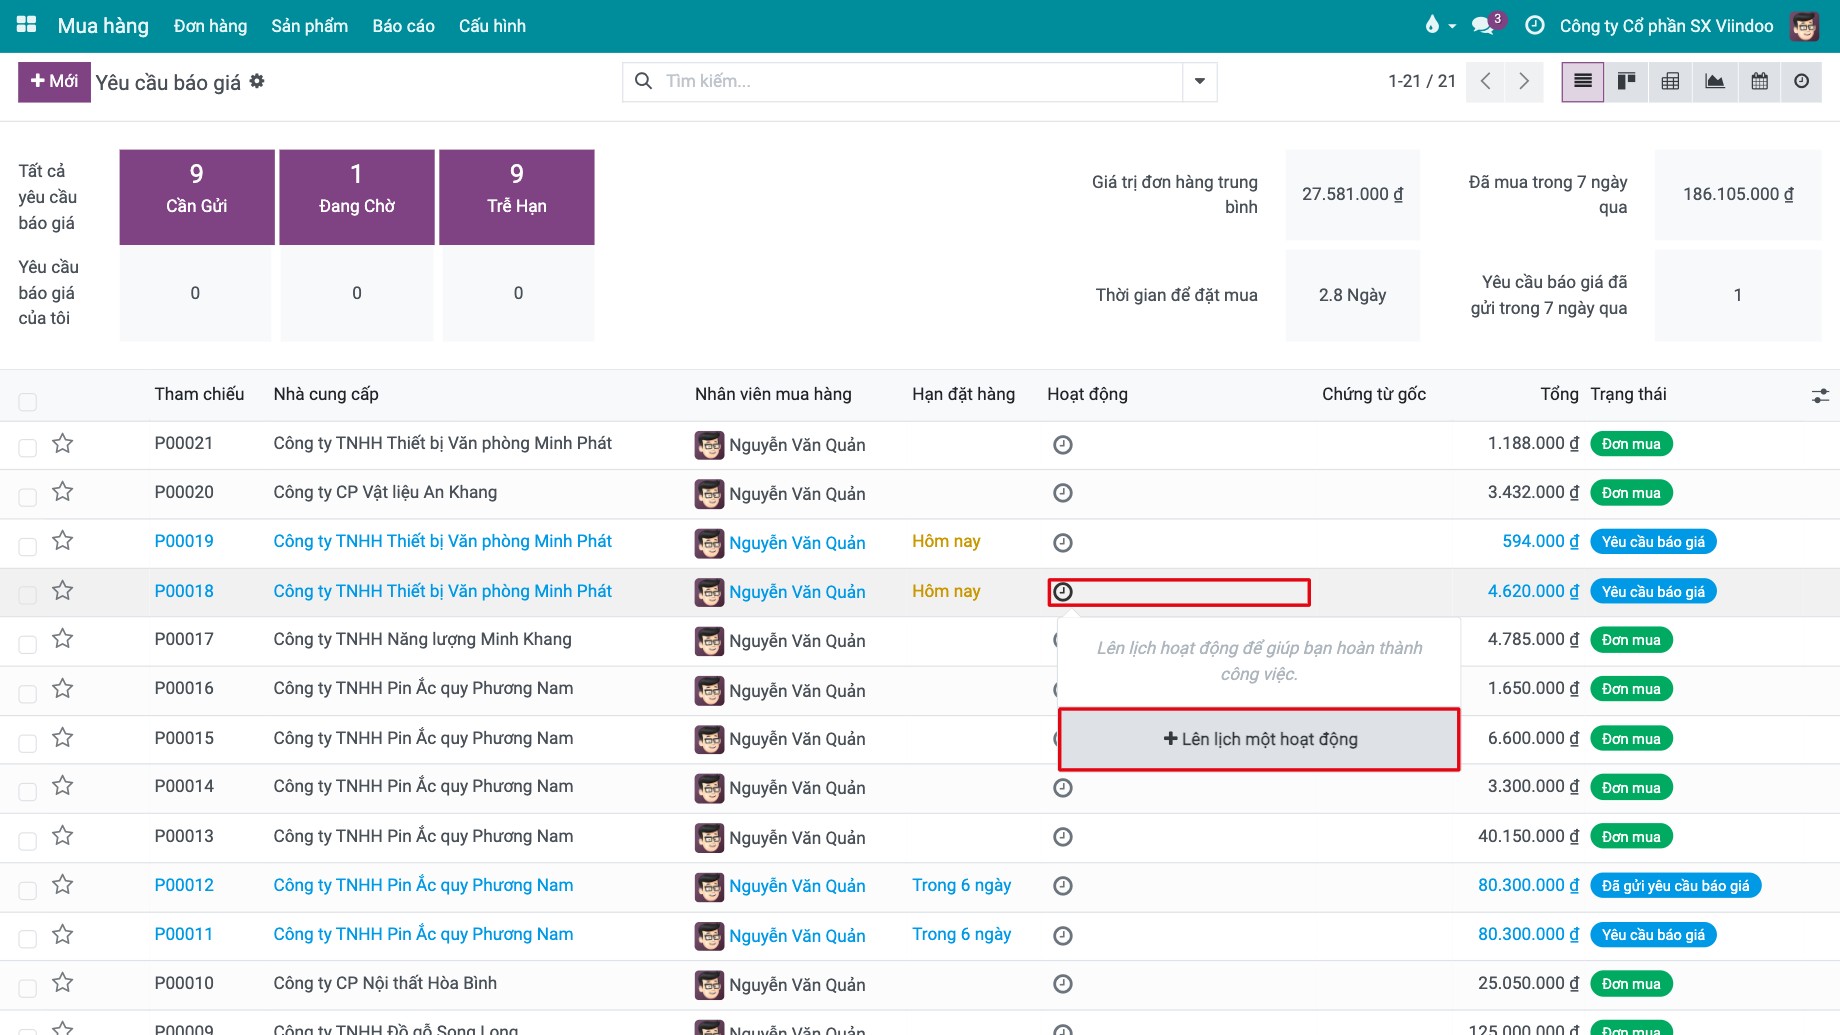Switch to list view
Viewport: 1840px width, 1035px height.
1583,82
